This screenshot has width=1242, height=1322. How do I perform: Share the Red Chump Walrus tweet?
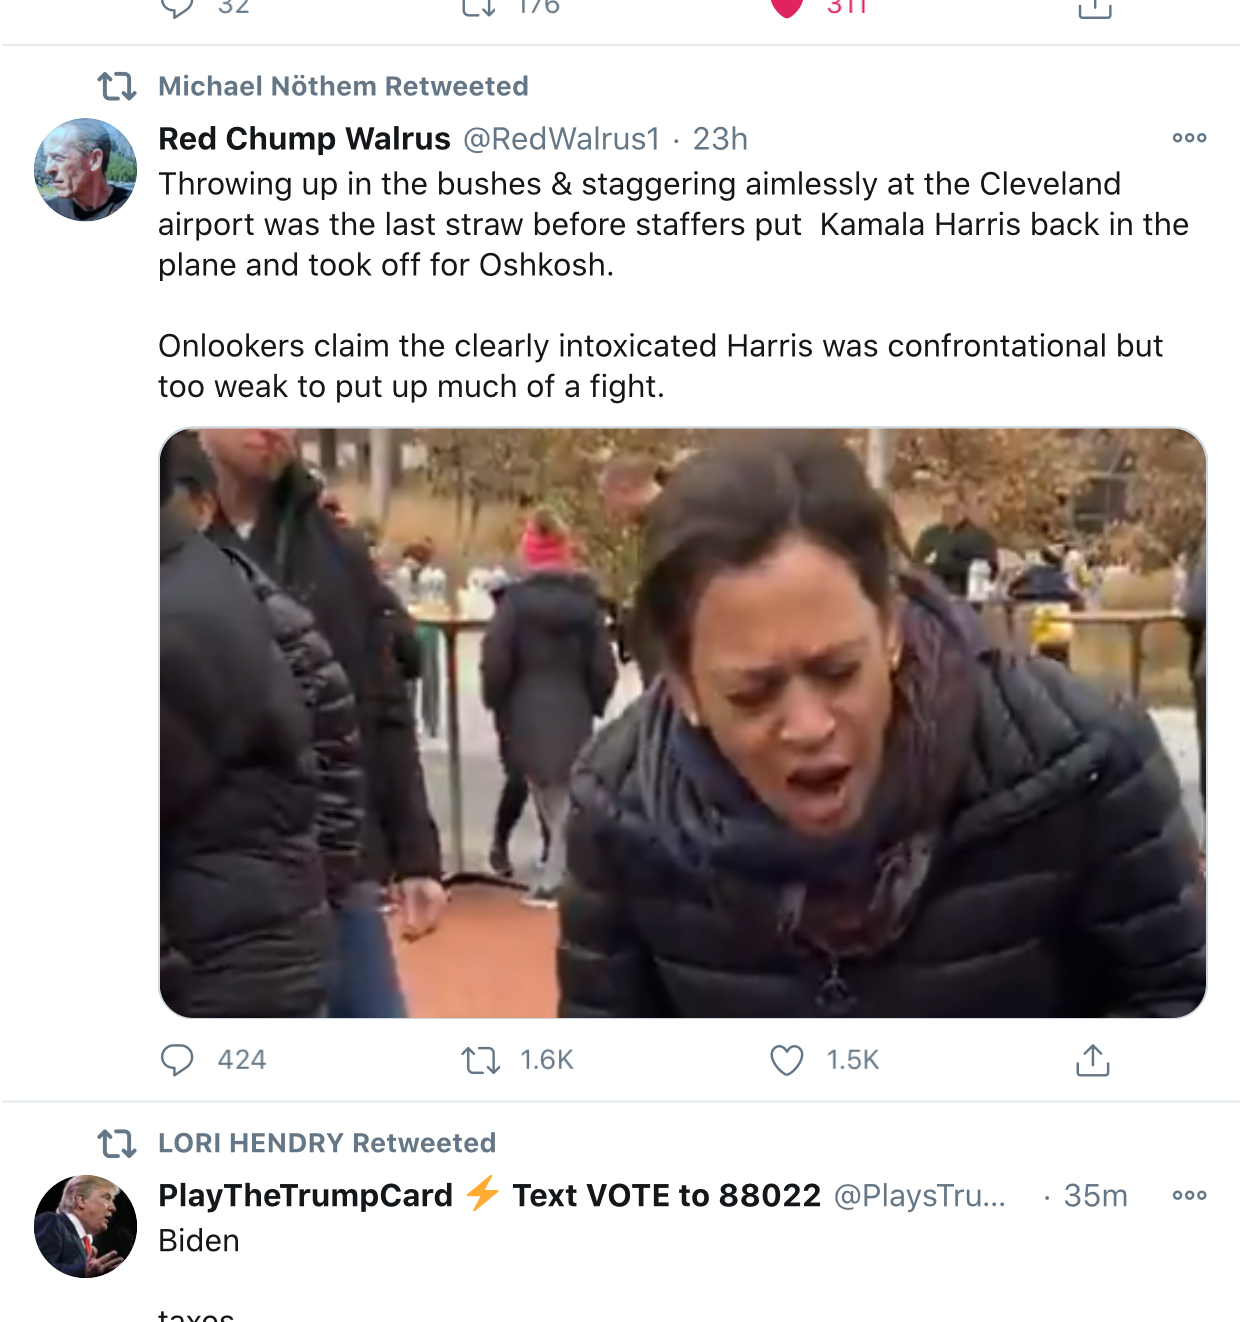tap(1093, 1060)
